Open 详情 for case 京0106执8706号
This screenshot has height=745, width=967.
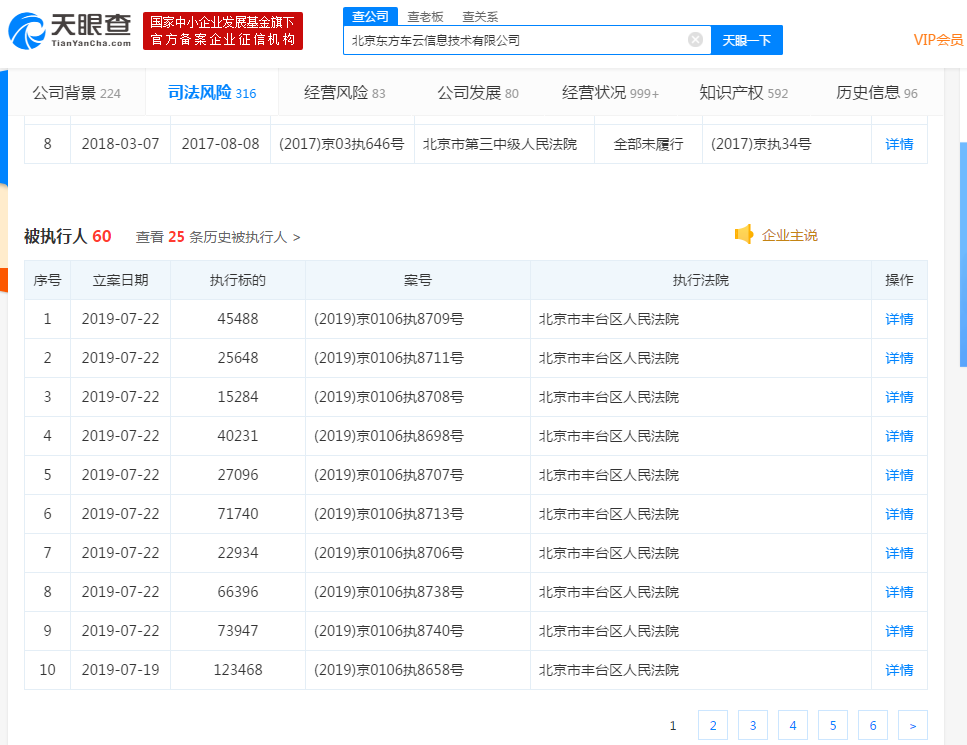click(899, 553)
